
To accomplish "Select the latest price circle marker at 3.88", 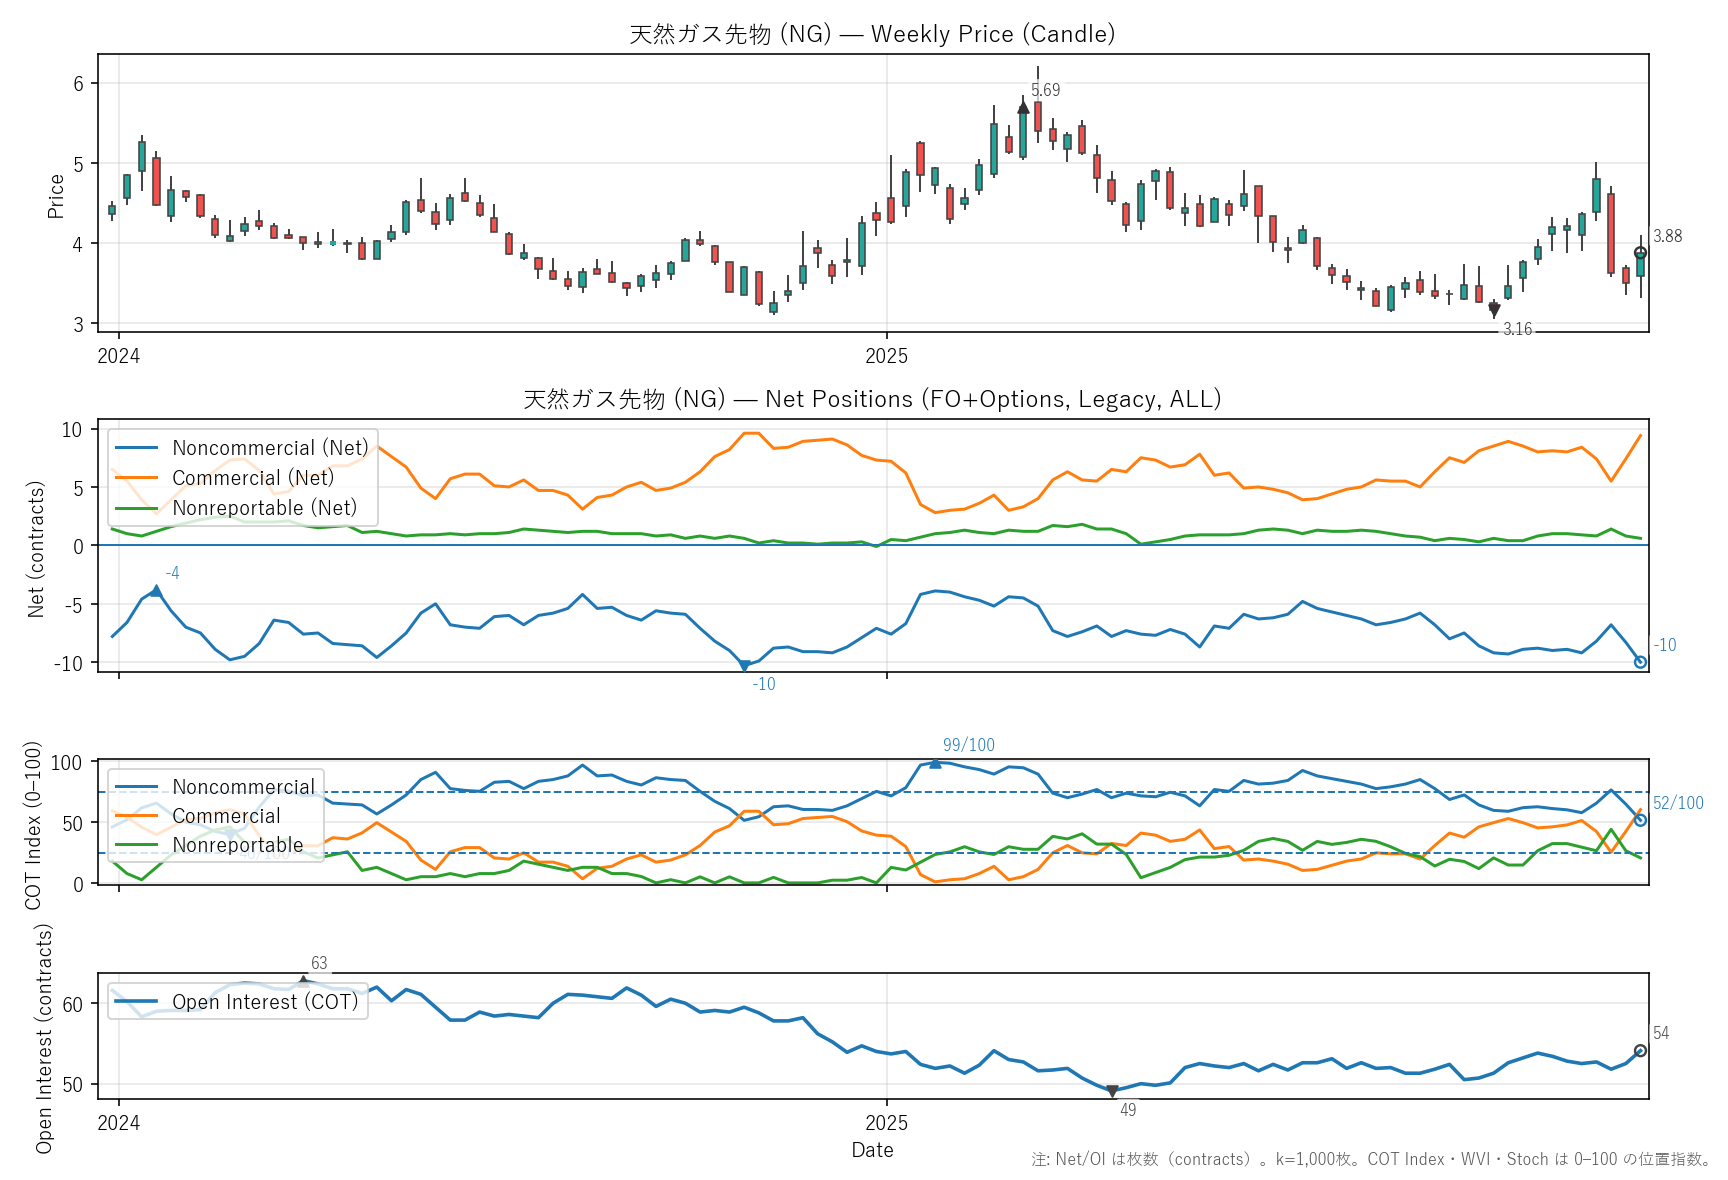I will (1640, 253).
